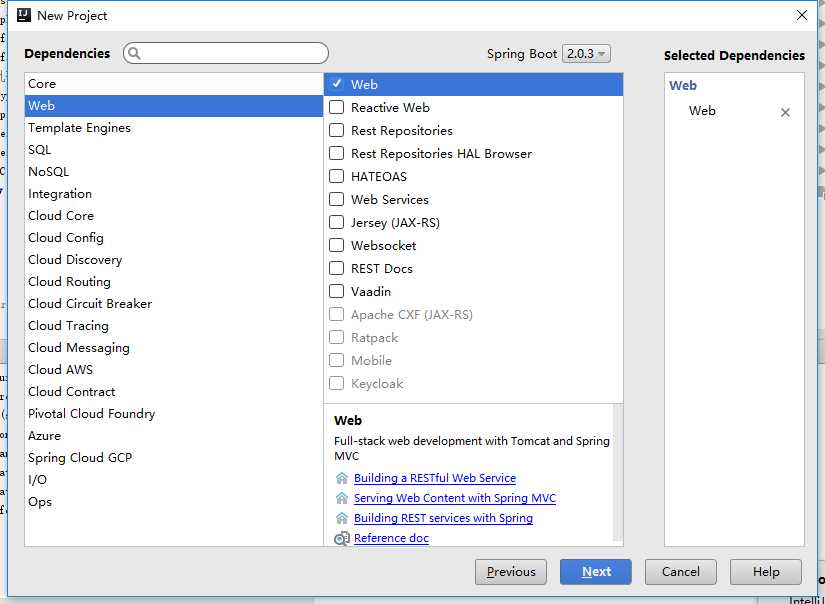Select the Cloud Contract category
The image size is (825, 604).
click(174, 392)
